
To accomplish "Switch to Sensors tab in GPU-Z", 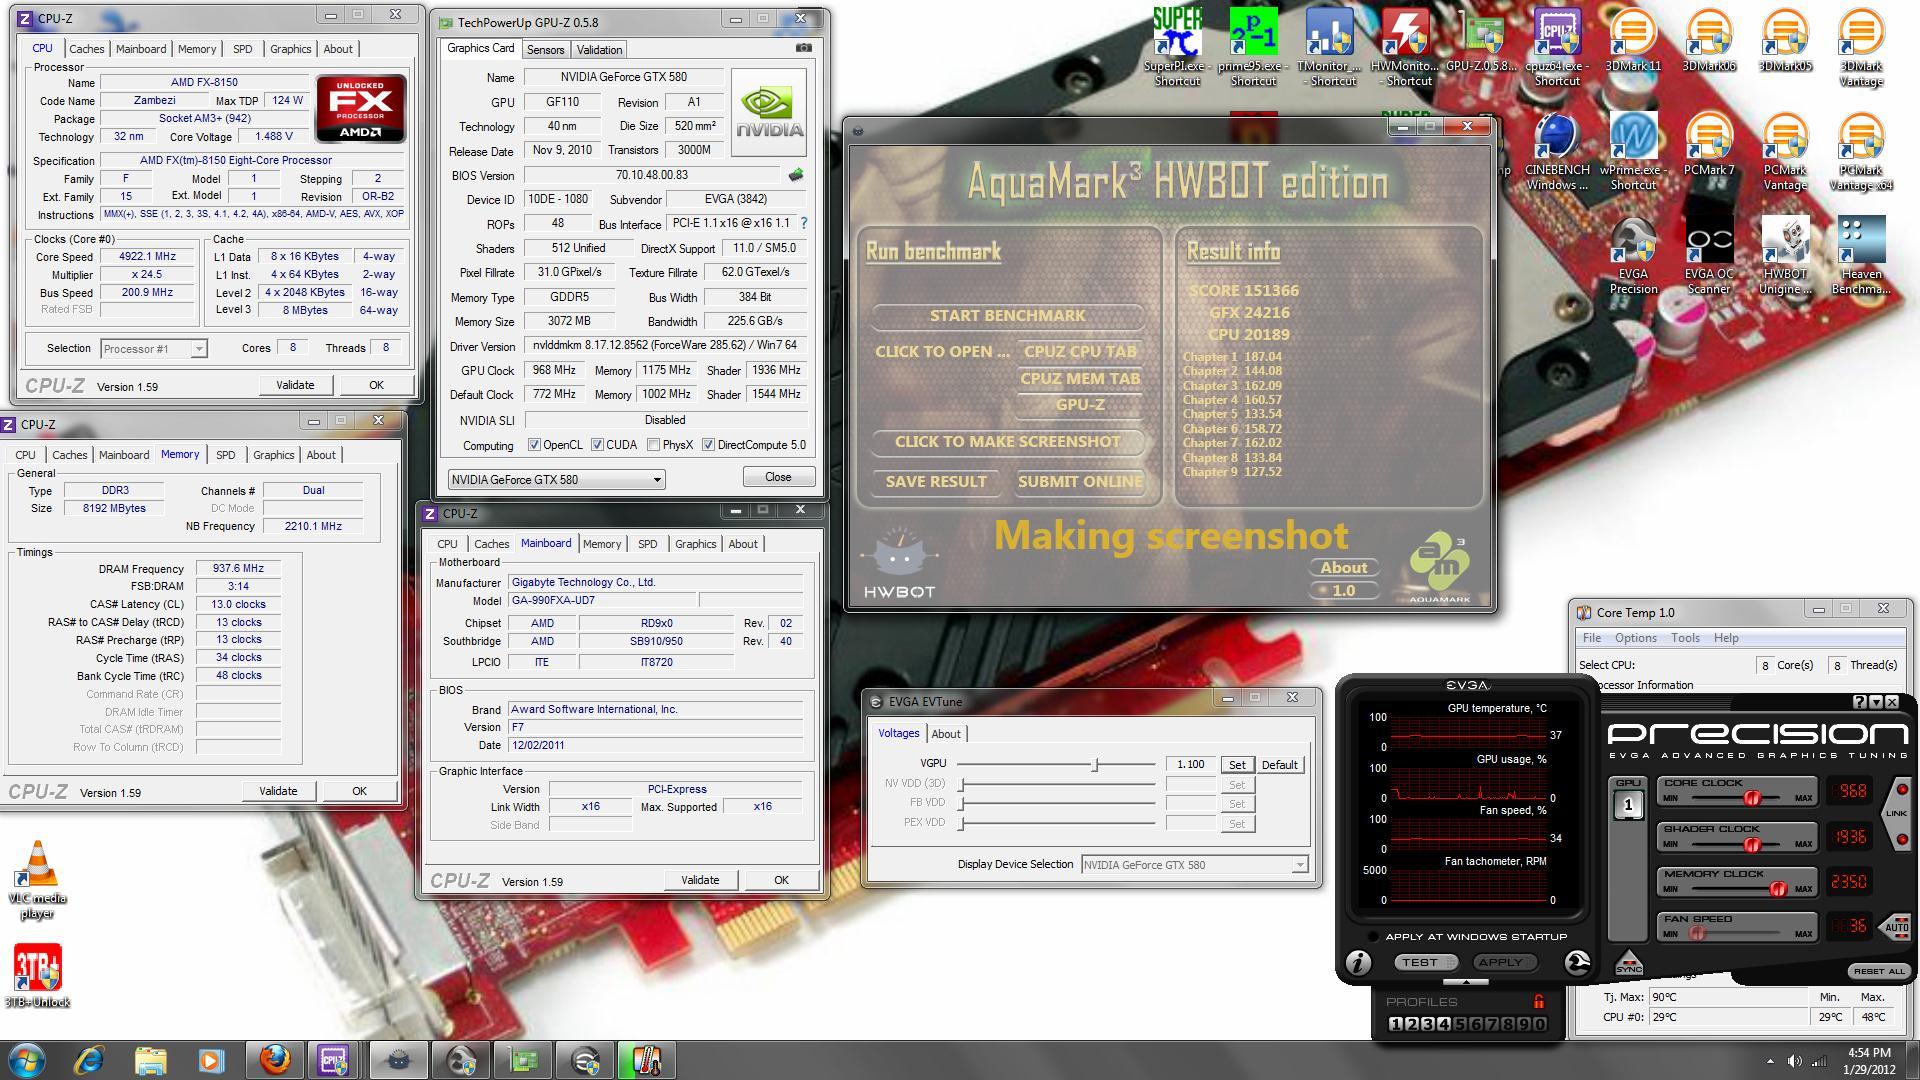I will coord(545,49).
